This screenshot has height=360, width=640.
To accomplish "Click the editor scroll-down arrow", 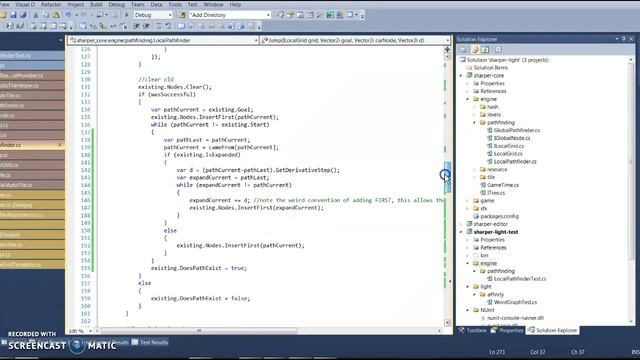I will pyautogui.click(x=447, y=323).
